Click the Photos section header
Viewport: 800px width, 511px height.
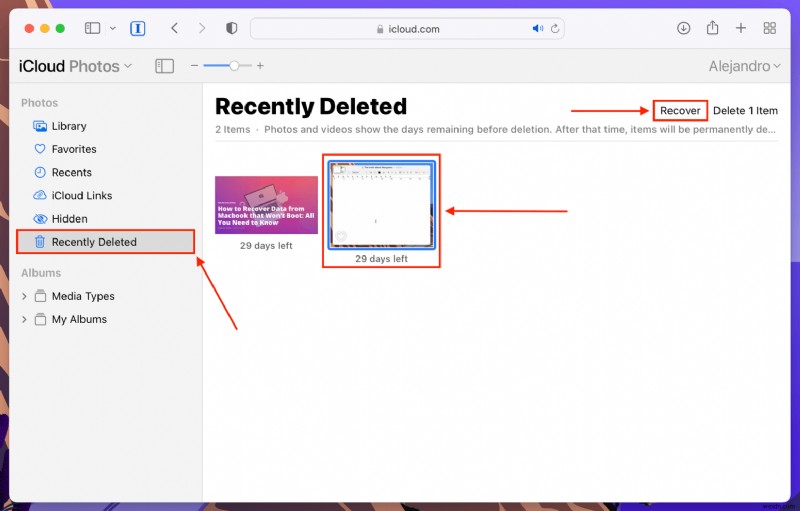[39, 103]
